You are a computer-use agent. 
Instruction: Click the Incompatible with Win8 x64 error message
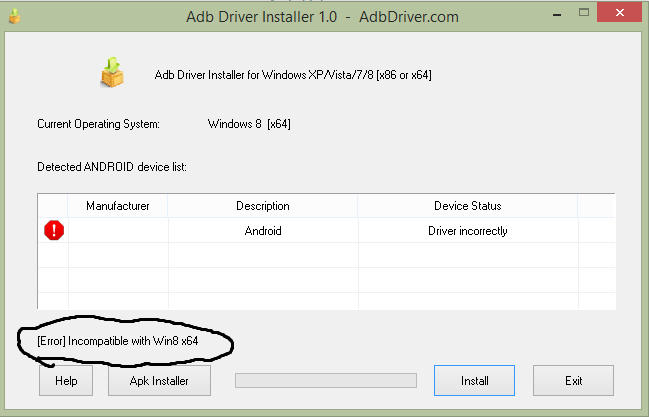(118, 342)
